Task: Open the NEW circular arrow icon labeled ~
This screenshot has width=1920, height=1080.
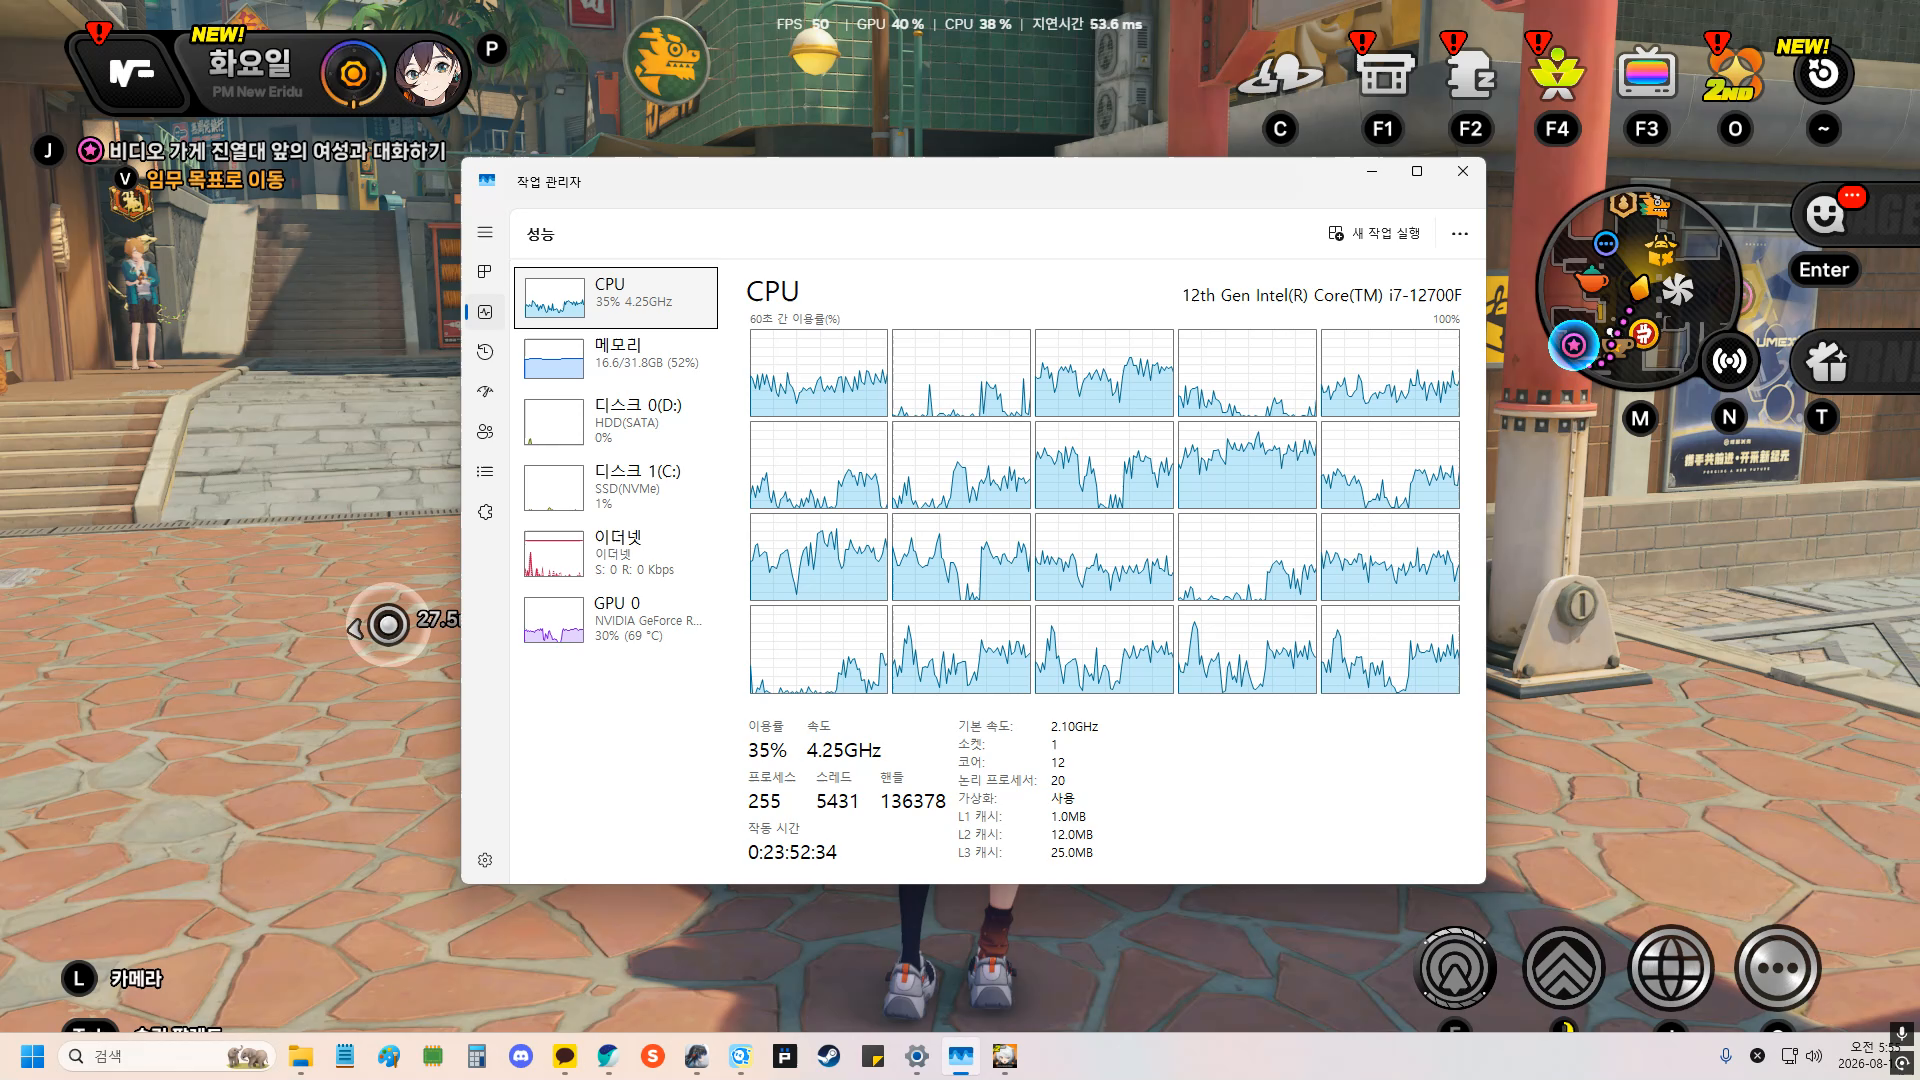Action: pyautogui.click(x=1823, y=73)
